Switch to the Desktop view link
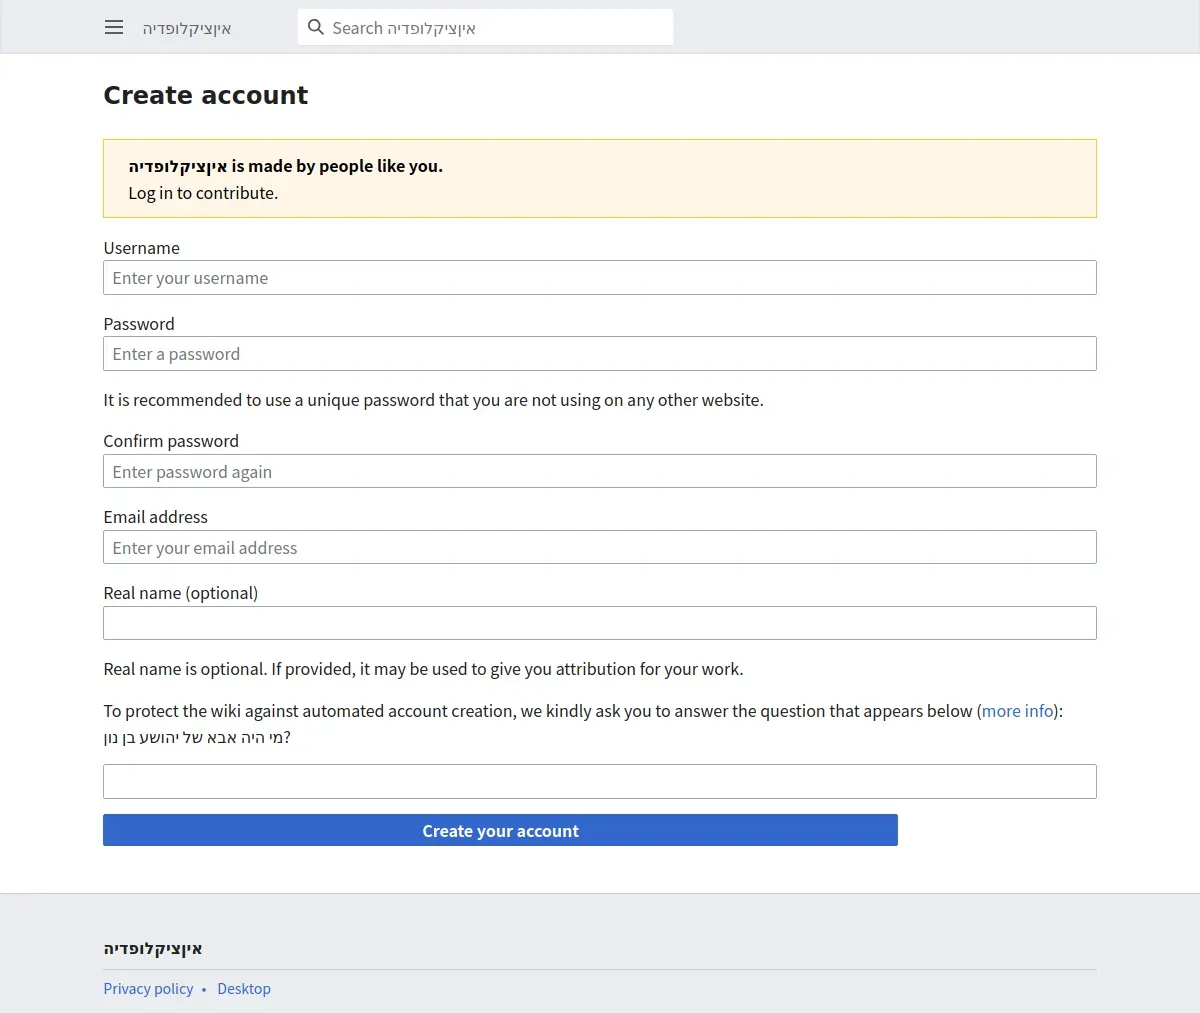The height and width of the screenshot is (1013, 1200). tap(244, 989)
